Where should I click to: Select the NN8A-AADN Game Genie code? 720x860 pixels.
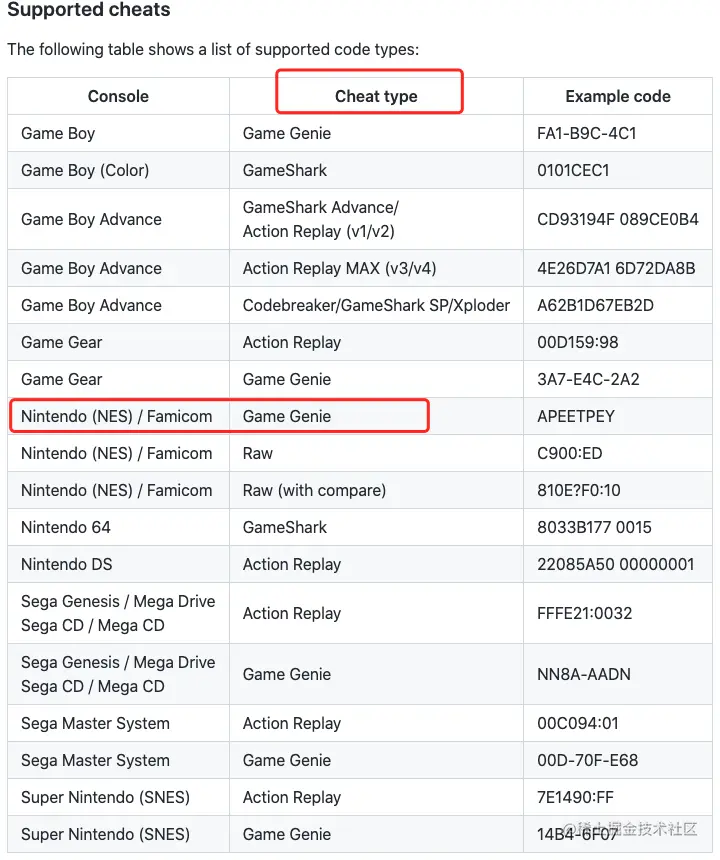pyautogui.click(x=584, y=674)
